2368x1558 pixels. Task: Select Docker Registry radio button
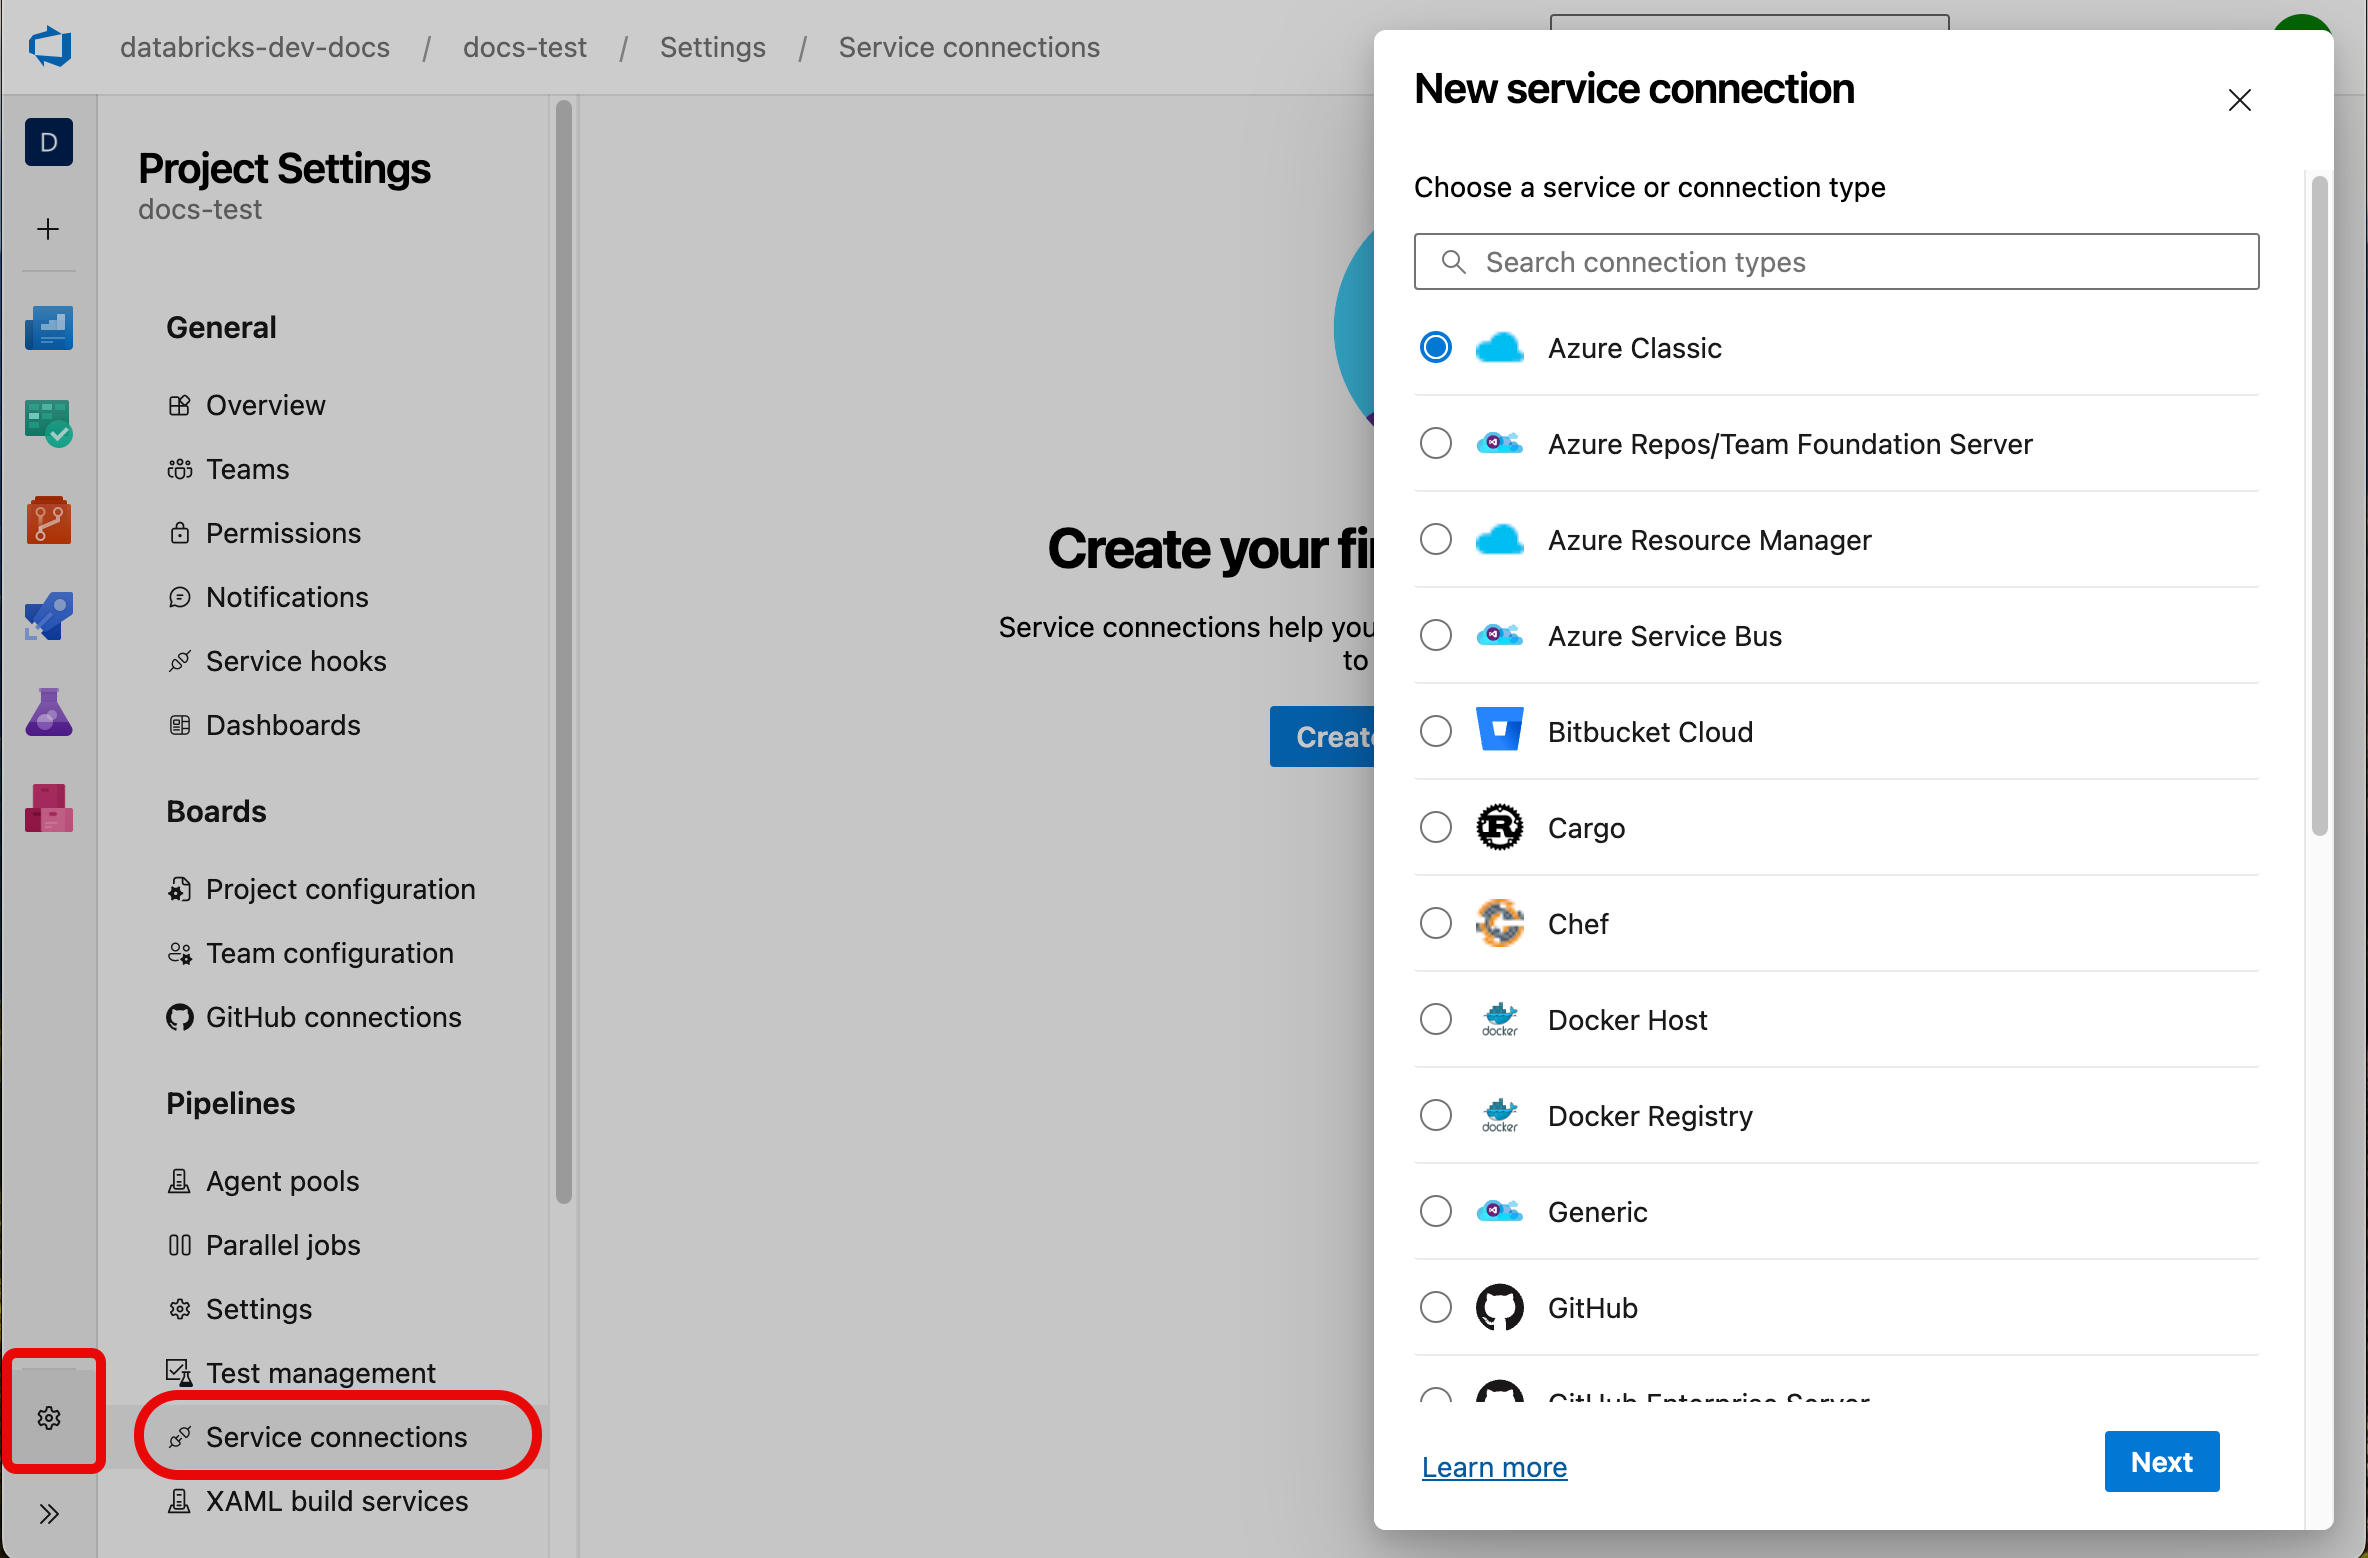point(1440,1115)
